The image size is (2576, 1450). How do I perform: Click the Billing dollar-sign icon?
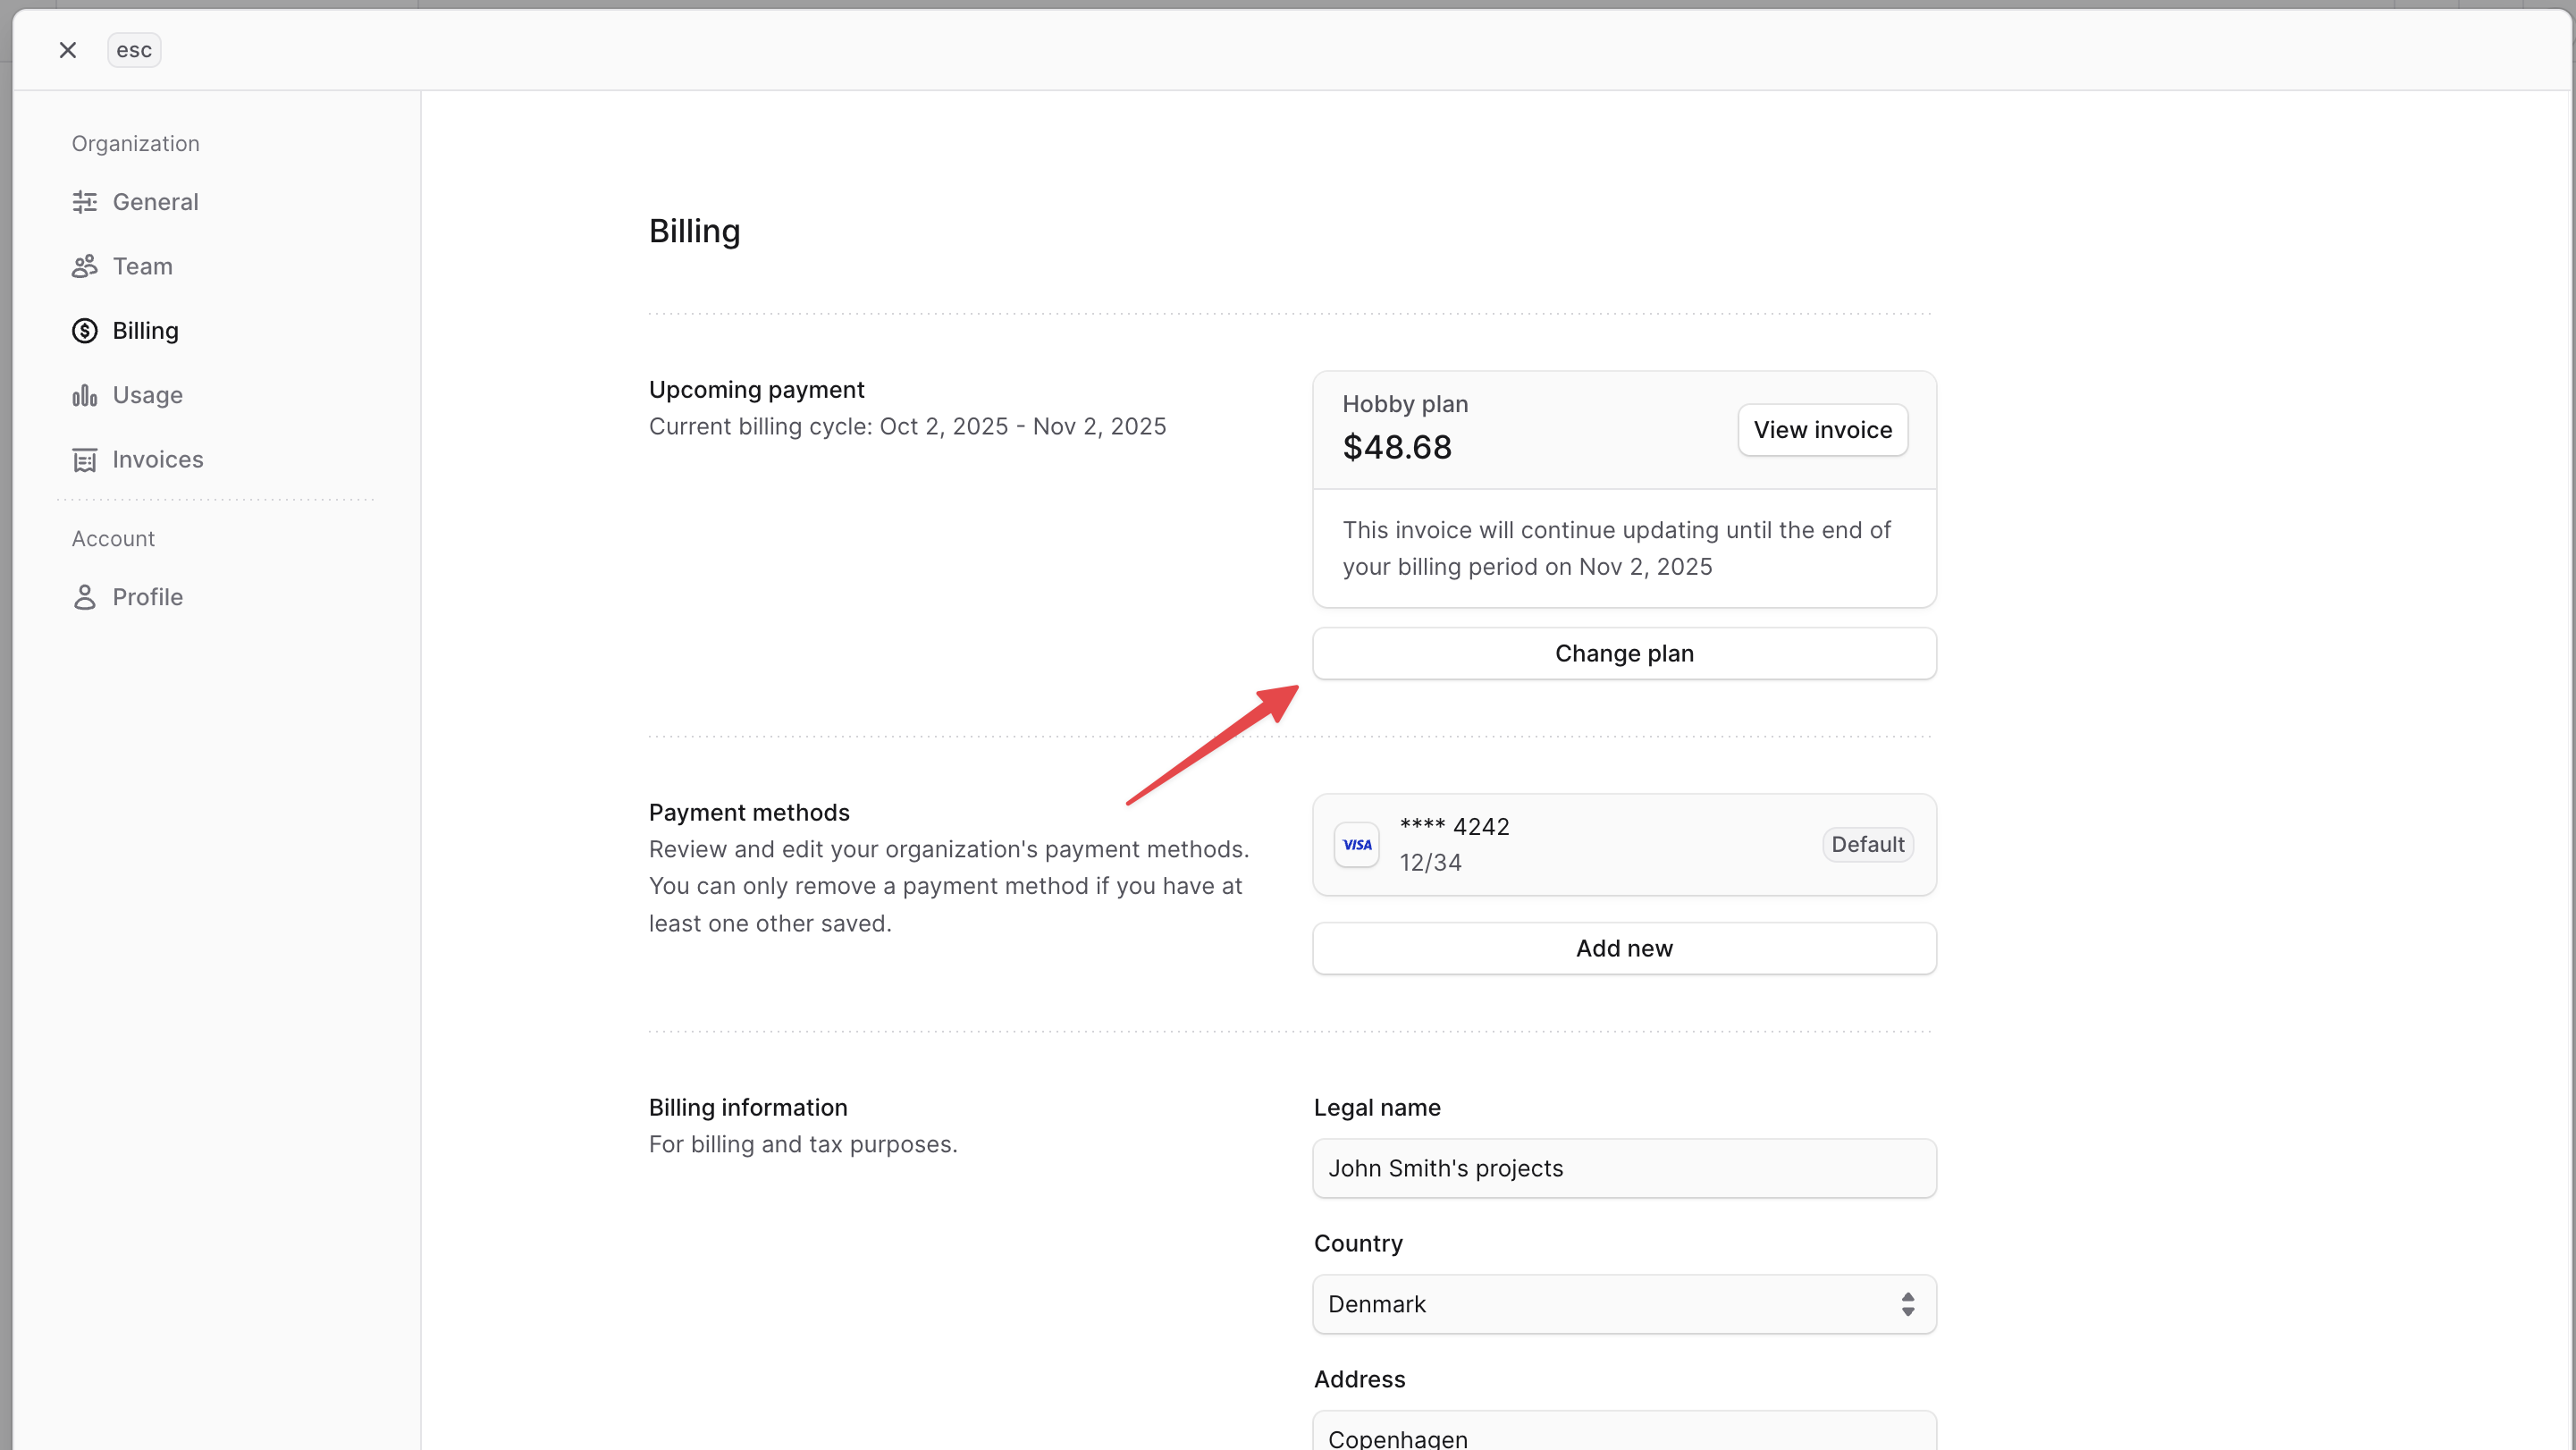click(85, 331)
